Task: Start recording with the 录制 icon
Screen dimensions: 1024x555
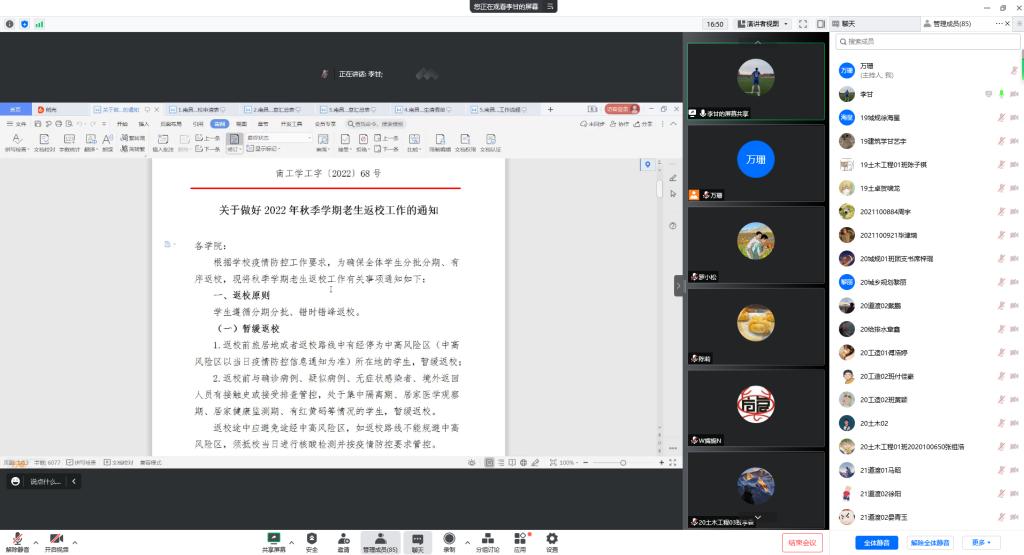Action: (449, 538)
